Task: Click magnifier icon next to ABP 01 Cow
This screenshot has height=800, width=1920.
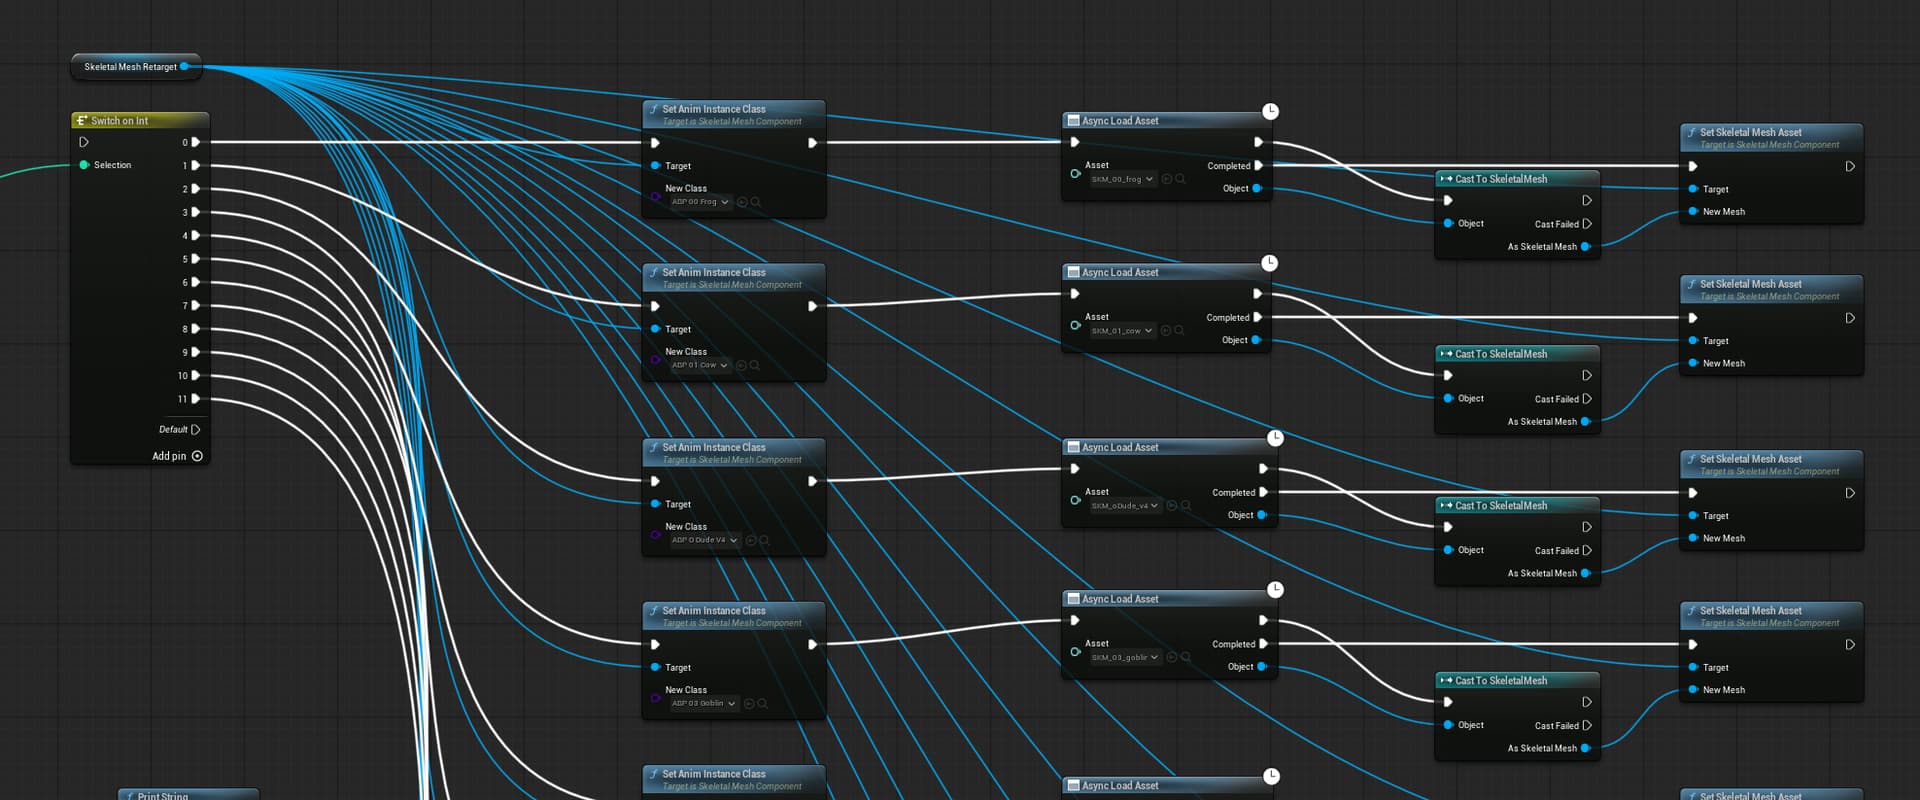Action: (x=755, y=366)
